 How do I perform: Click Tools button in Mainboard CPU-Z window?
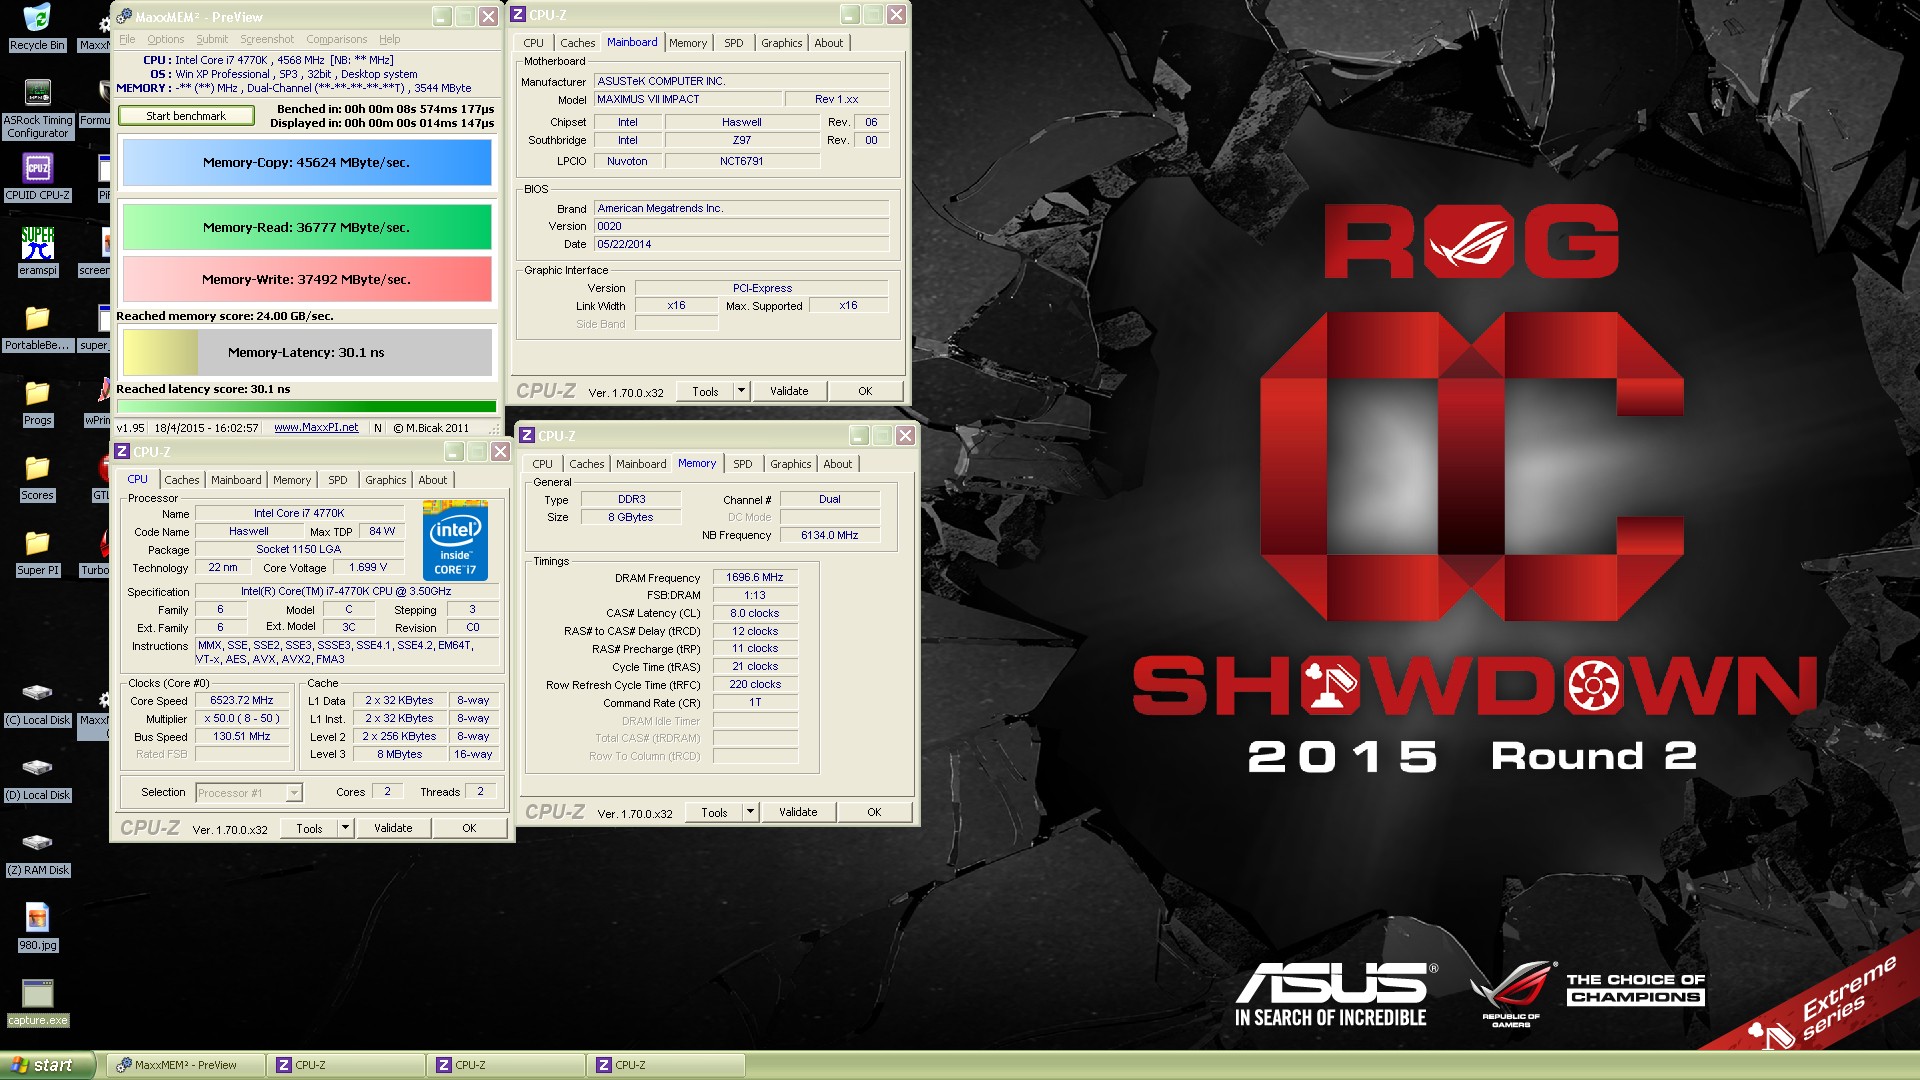tap(705, 391)
